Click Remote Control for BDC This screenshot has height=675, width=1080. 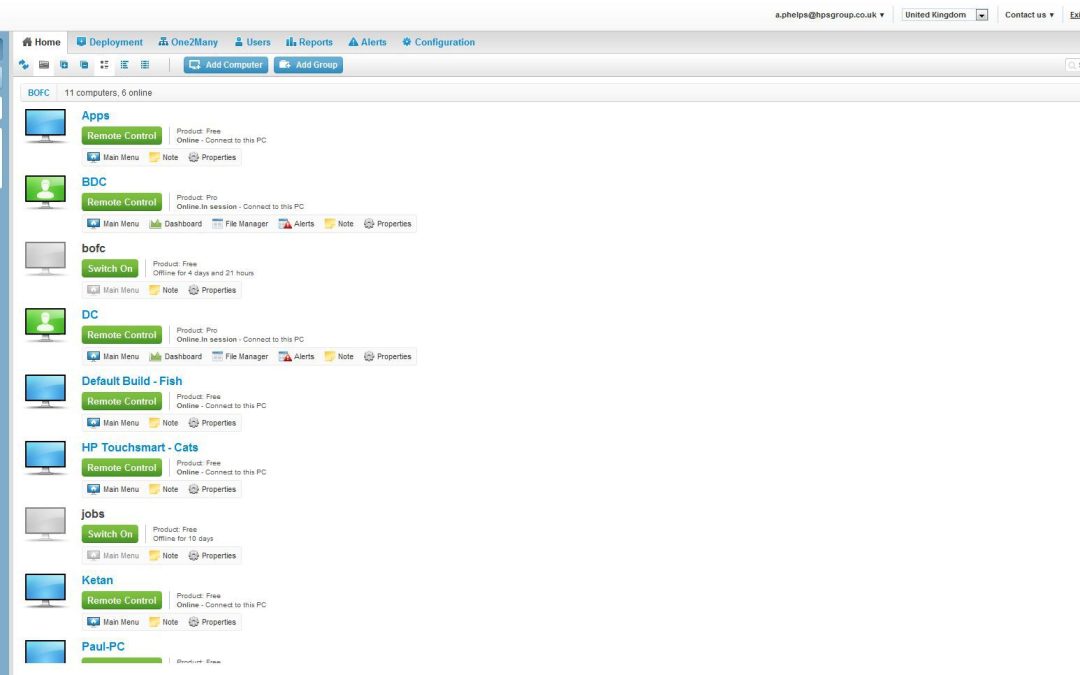click(122, 202)
